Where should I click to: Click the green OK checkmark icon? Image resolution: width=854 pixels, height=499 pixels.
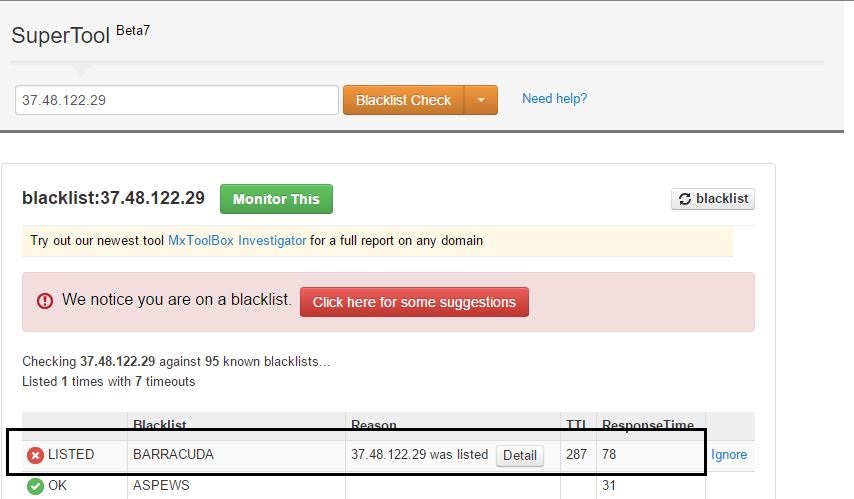click(x=35, y=485)
